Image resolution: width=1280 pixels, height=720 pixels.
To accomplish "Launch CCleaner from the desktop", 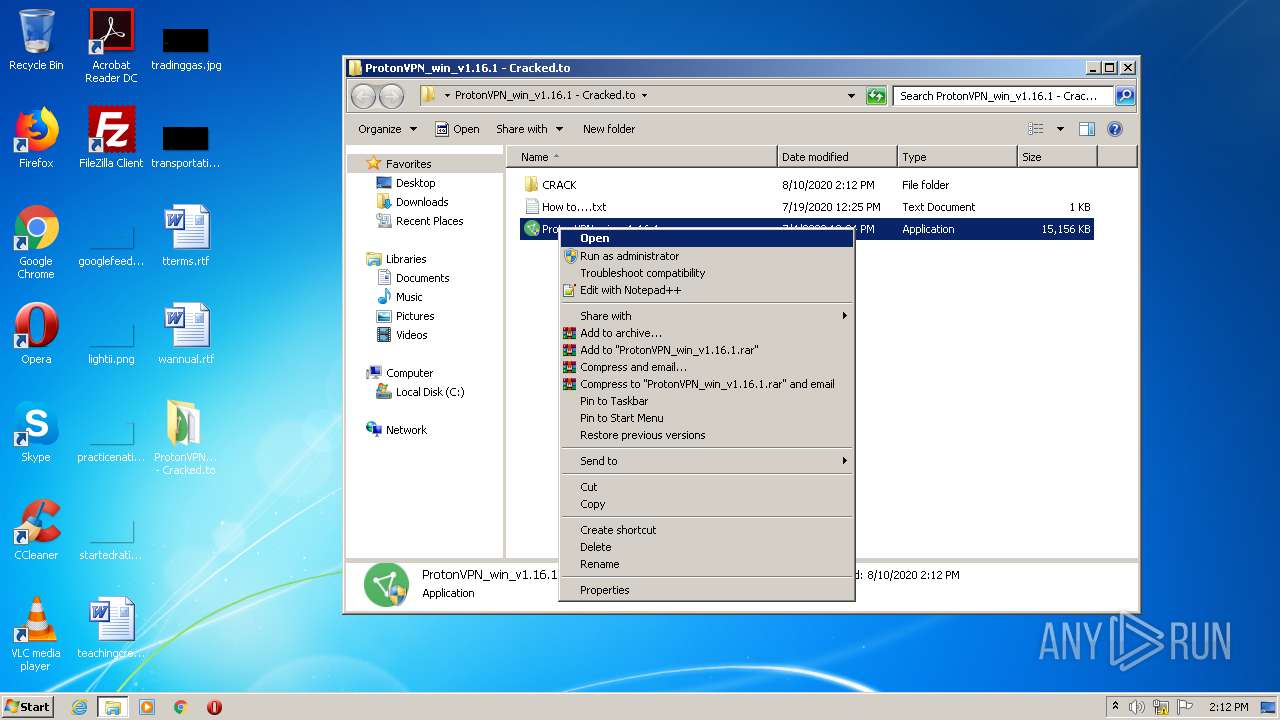I will [x=36, y=530].
